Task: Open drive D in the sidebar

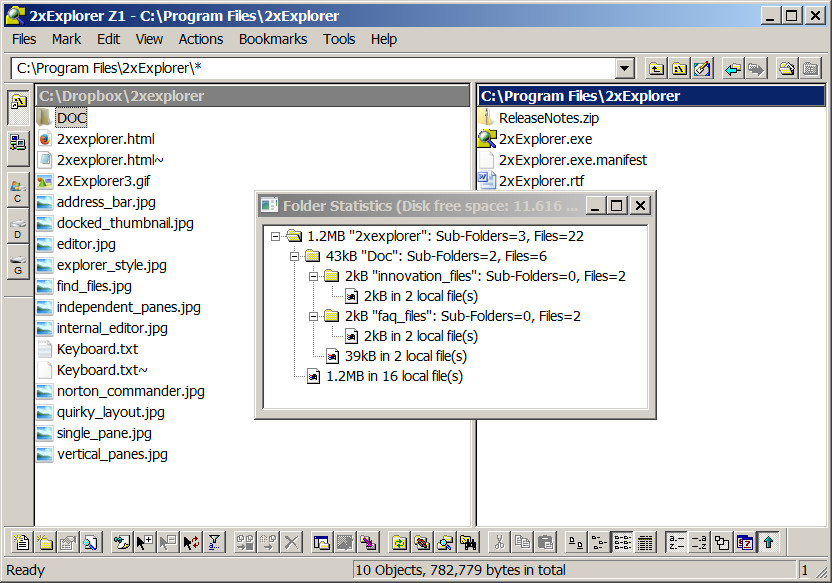Action: (x=18, y=227)
